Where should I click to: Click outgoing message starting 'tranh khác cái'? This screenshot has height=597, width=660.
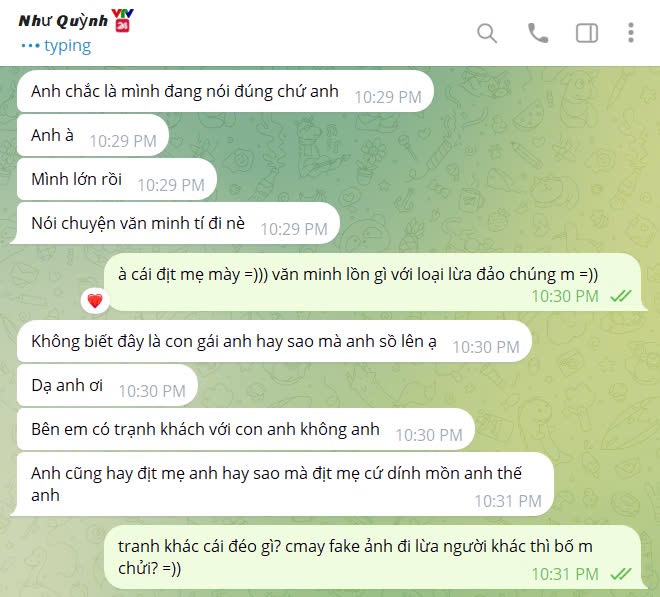coord(375,557)
